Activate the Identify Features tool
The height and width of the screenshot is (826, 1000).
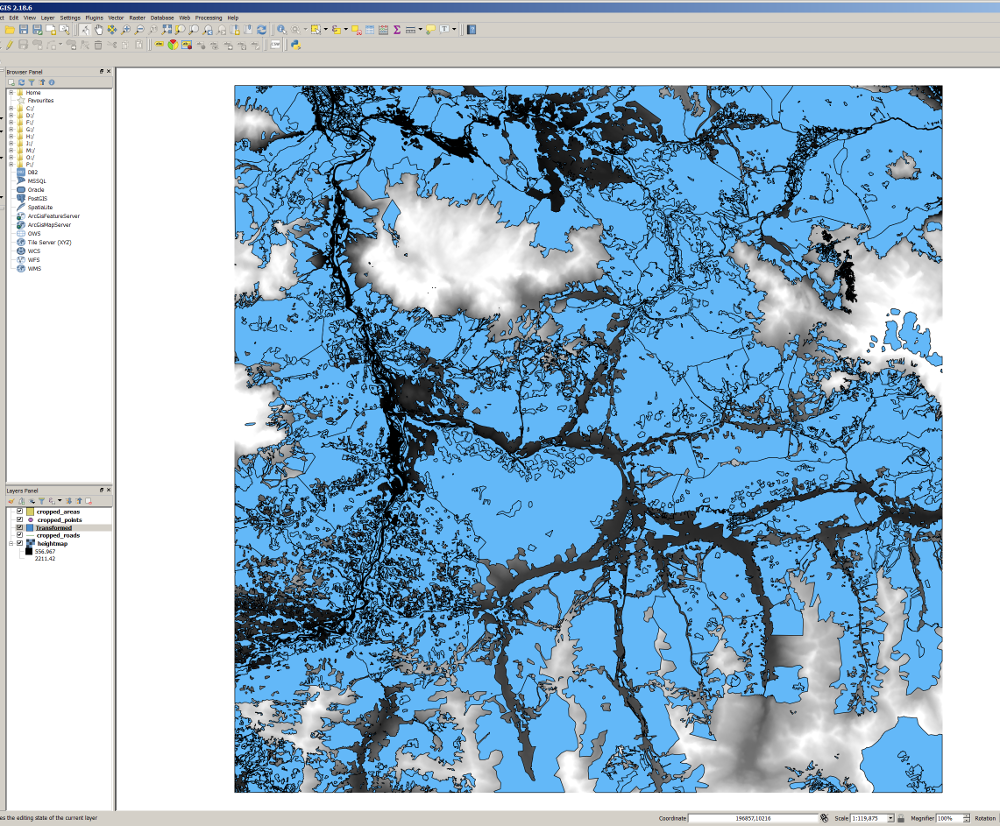(281, 30)
